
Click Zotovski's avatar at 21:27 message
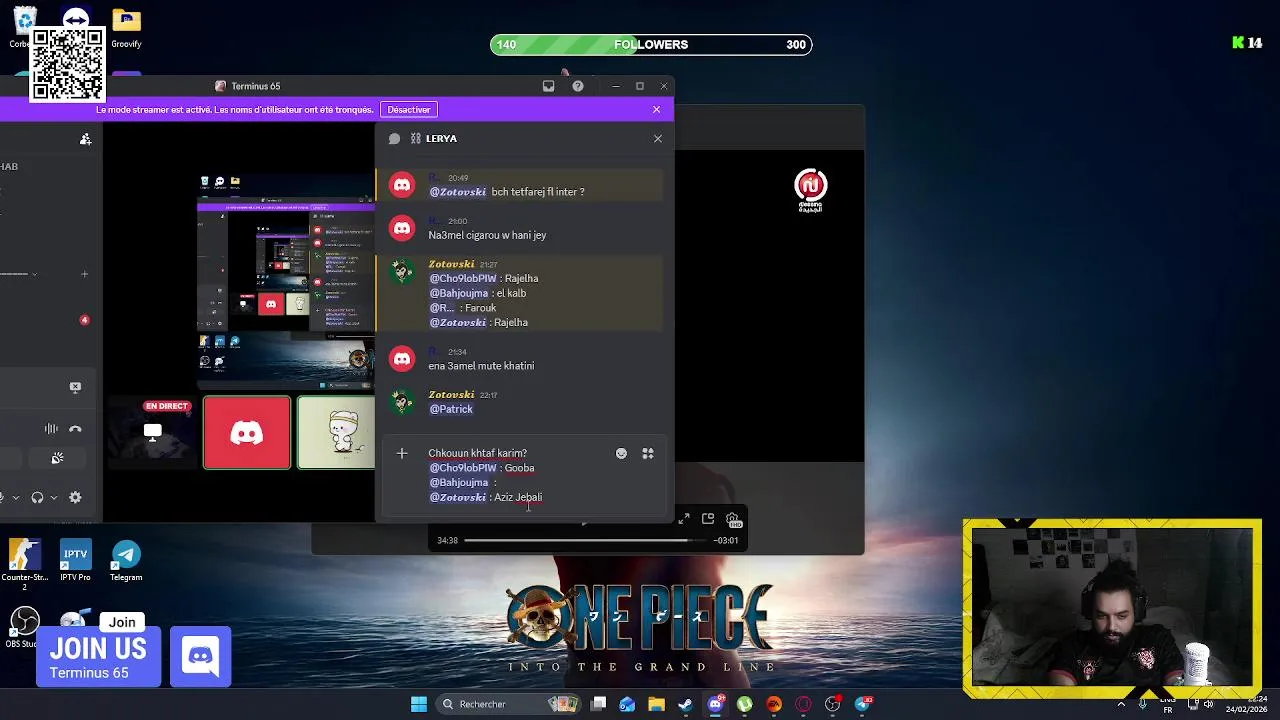402,271
